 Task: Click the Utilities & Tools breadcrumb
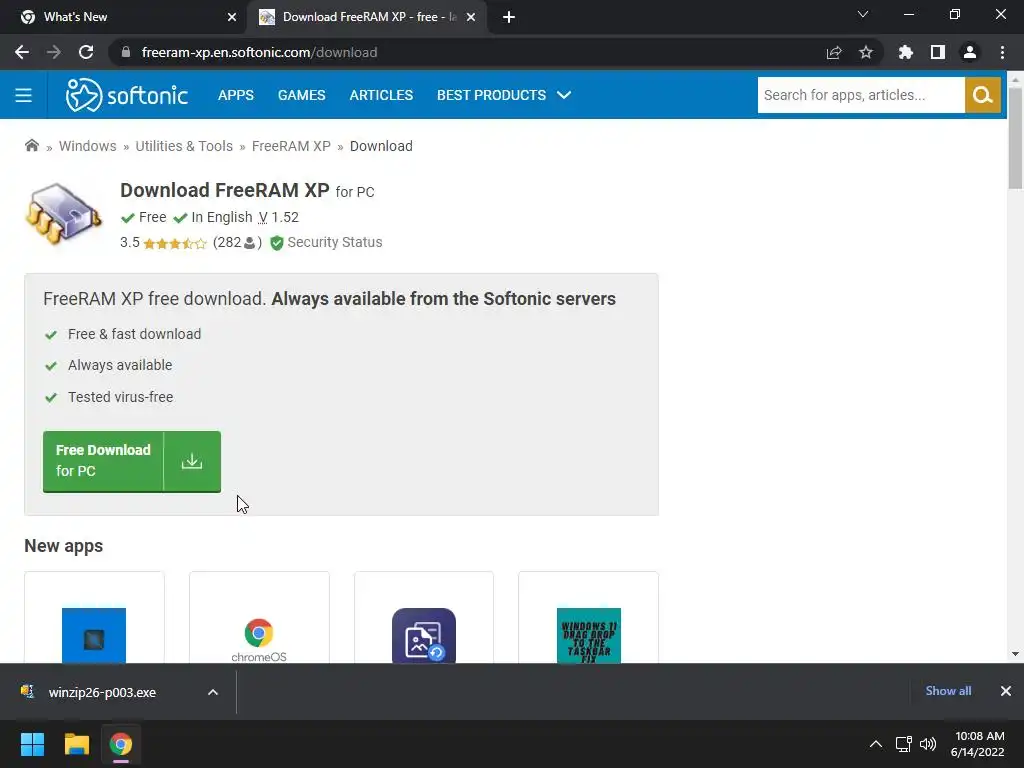tap(184, 146)
